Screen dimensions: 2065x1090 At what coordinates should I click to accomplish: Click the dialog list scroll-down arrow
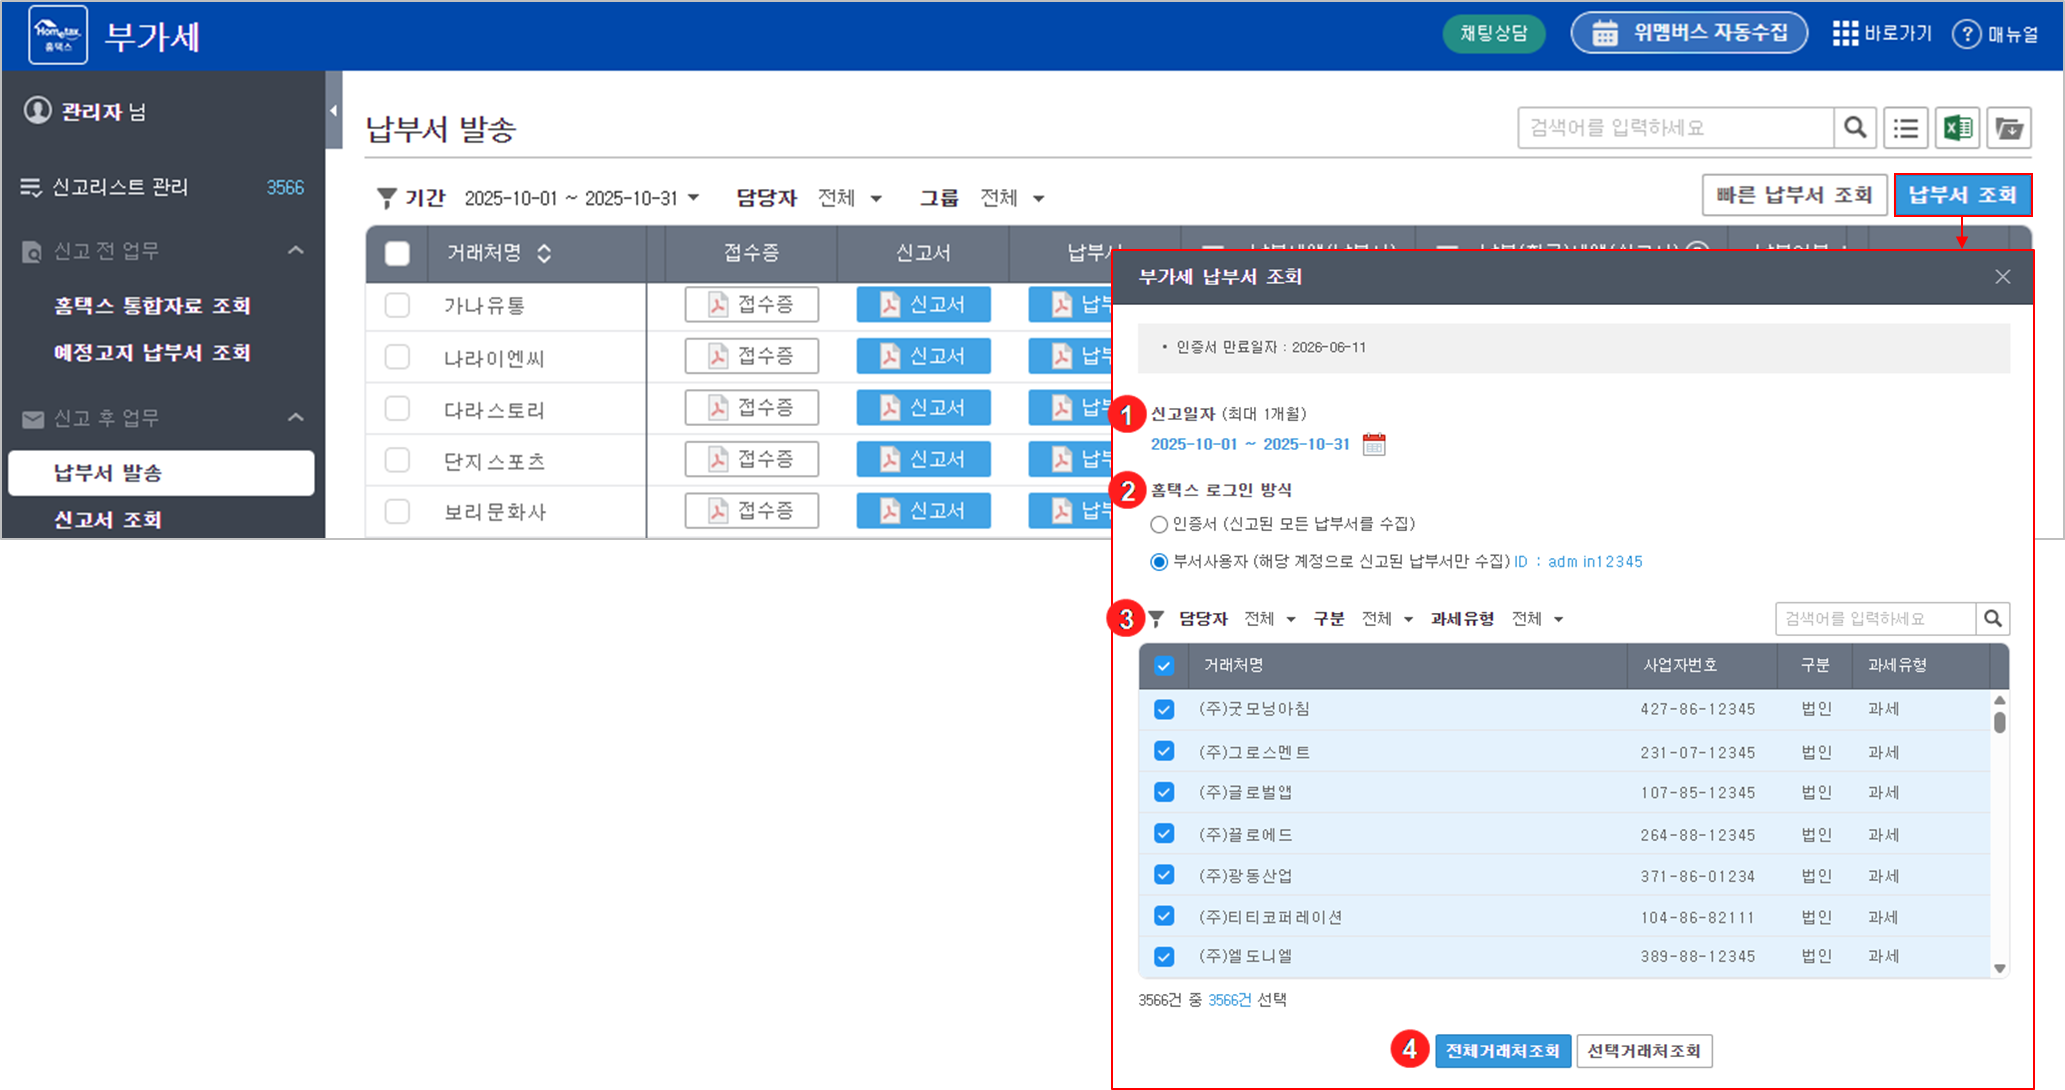click(1999, 968)
